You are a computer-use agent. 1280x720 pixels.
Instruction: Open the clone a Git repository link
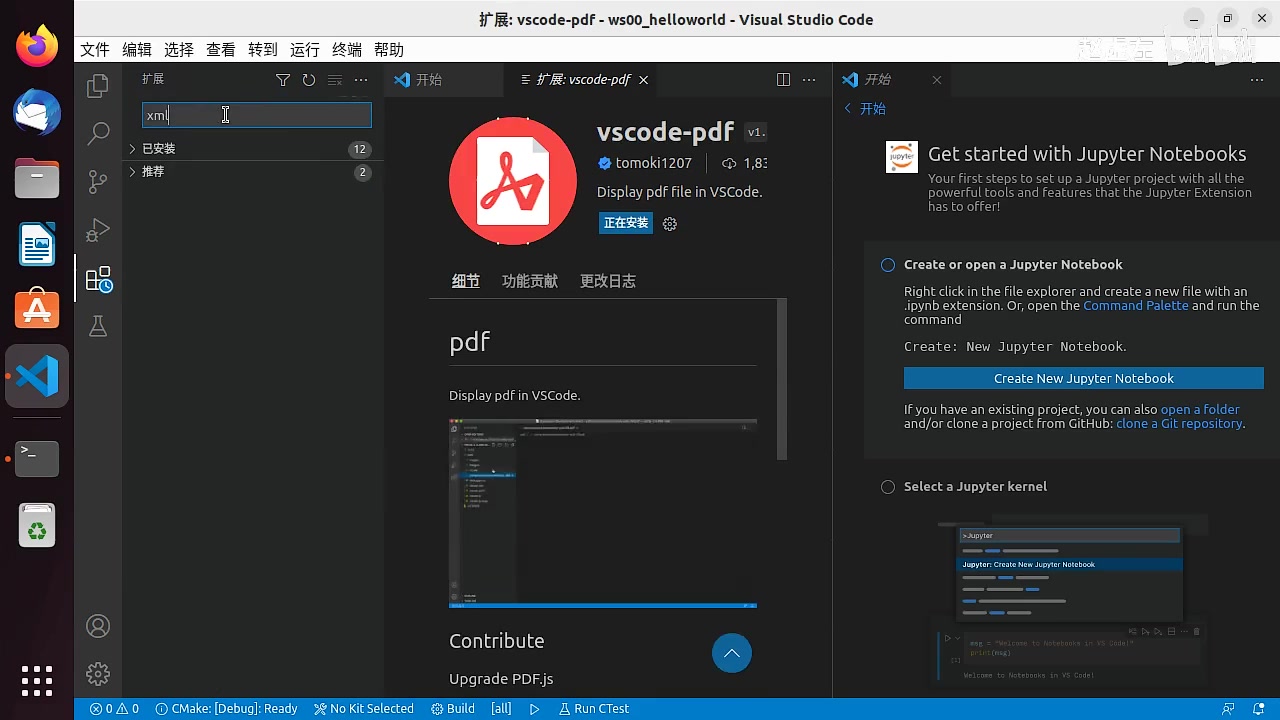tap(1179, 423)
